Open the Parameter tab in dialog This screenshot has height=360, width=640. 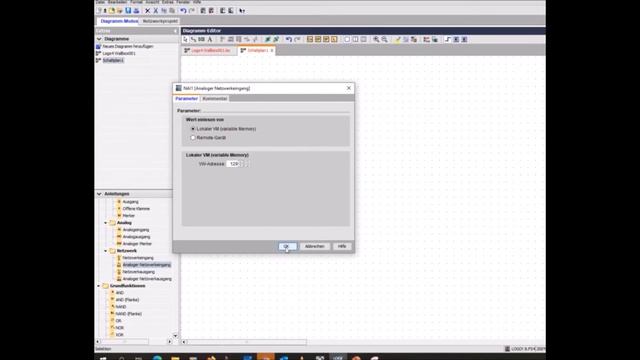coord(187,99)
